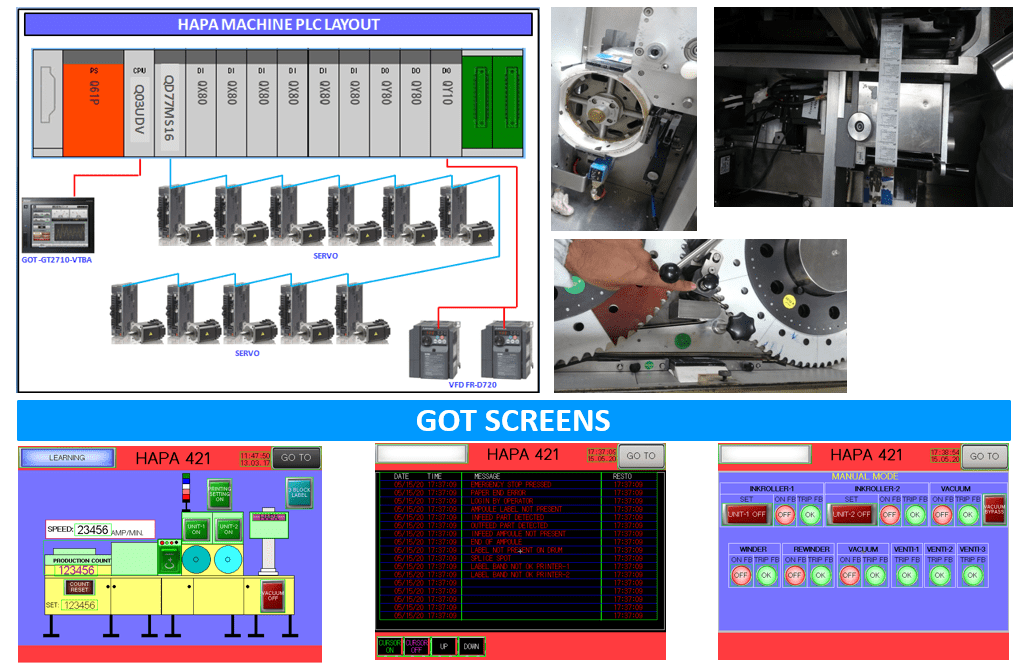The image size is (1022, 663).
Task: Select the DO QY10 output module
Action: point(446,104)
